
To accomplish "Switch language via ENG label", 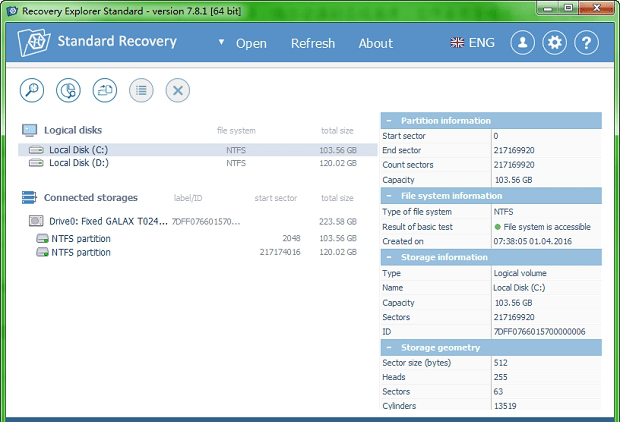I will (x=481, y=43).
